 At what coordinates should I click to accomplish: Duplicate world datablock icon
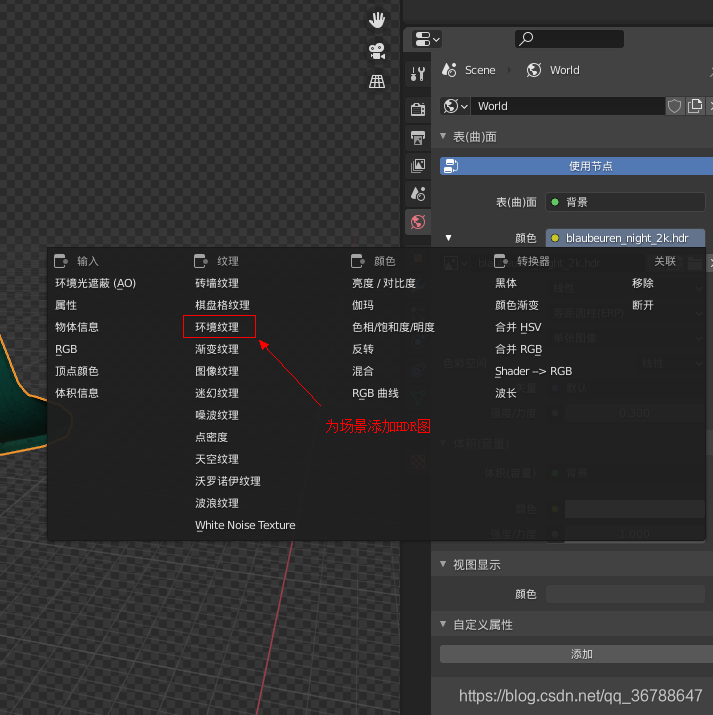tap(695, 106)
